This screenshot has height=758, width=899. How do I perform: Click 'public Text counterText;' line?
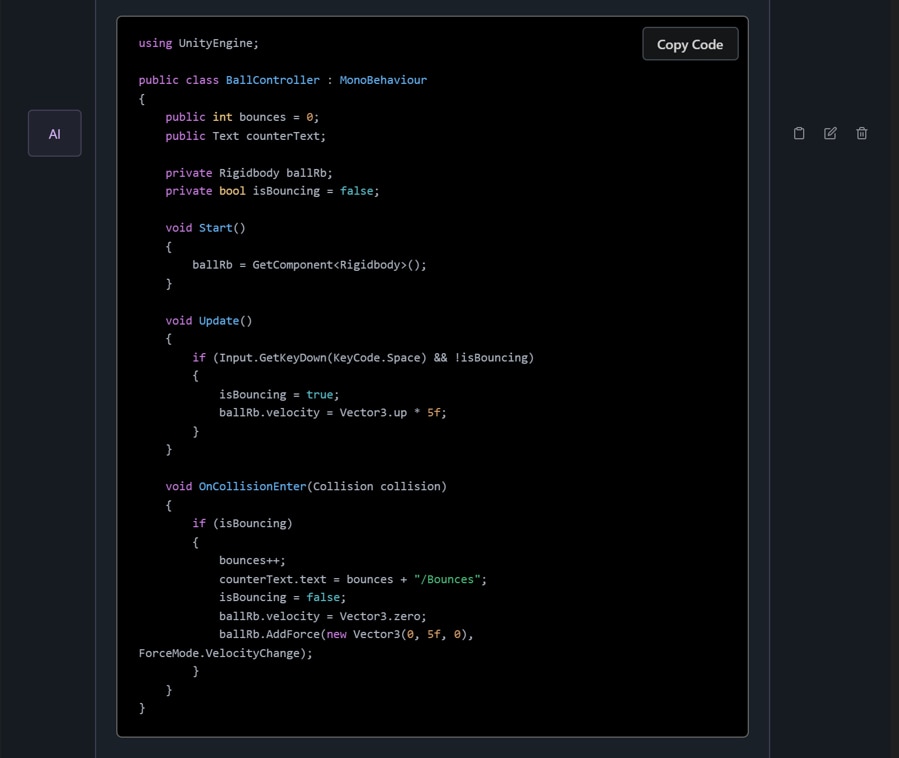[x=245, y=136]
